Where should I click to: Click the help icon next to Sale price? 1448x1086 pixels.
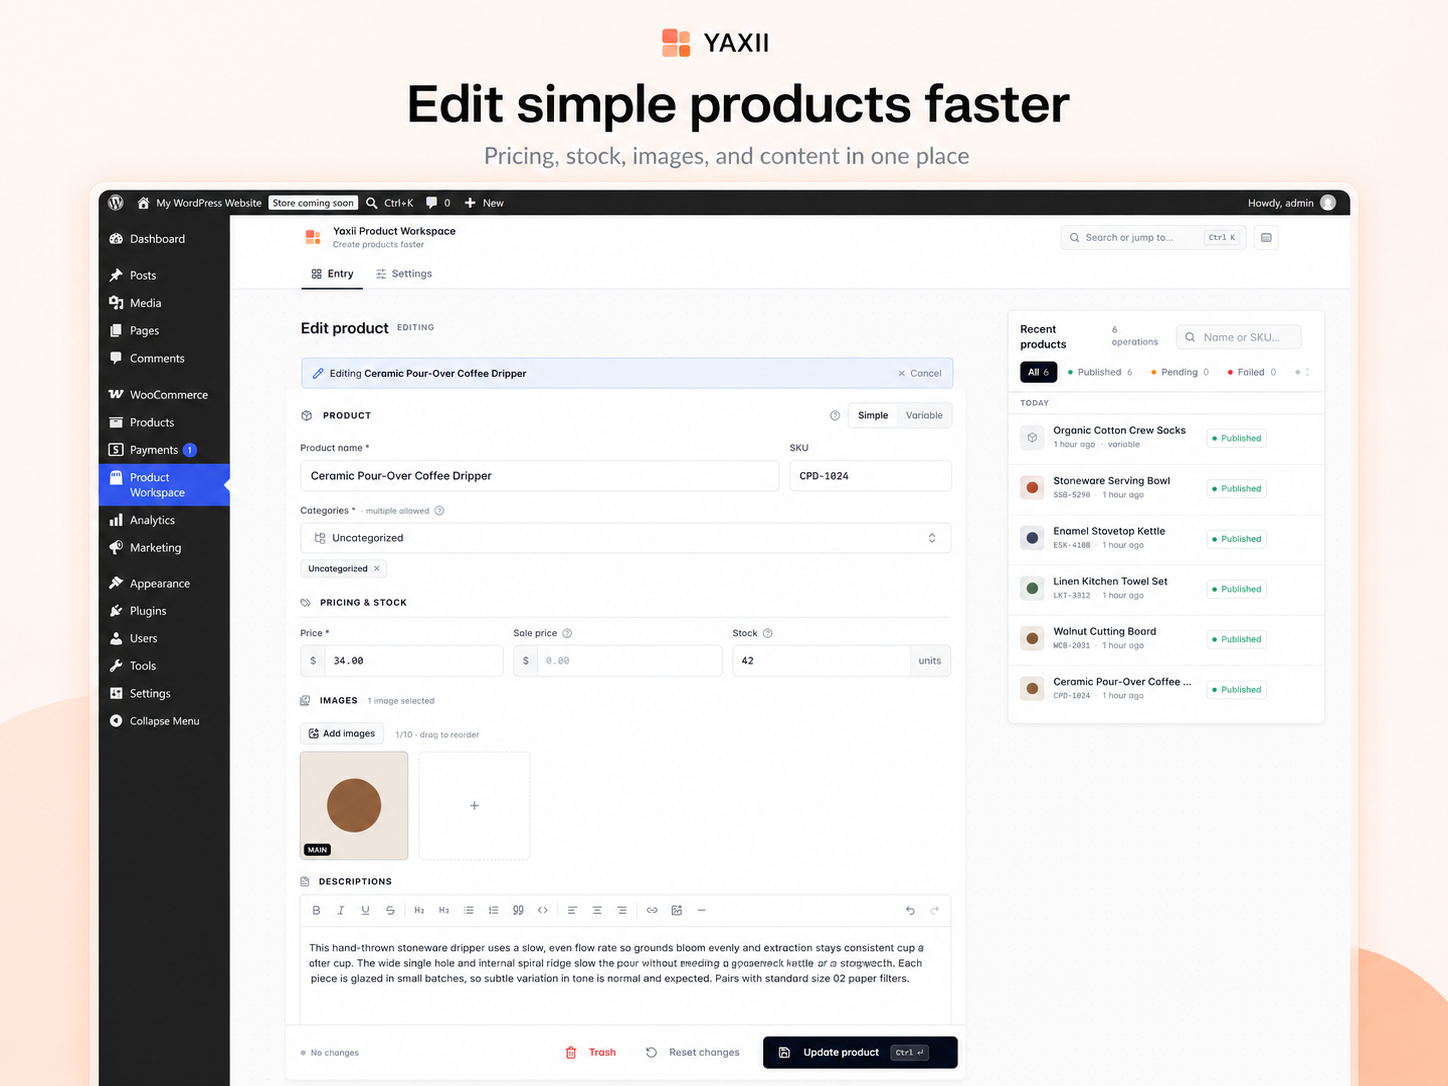[x=567, y=633]
